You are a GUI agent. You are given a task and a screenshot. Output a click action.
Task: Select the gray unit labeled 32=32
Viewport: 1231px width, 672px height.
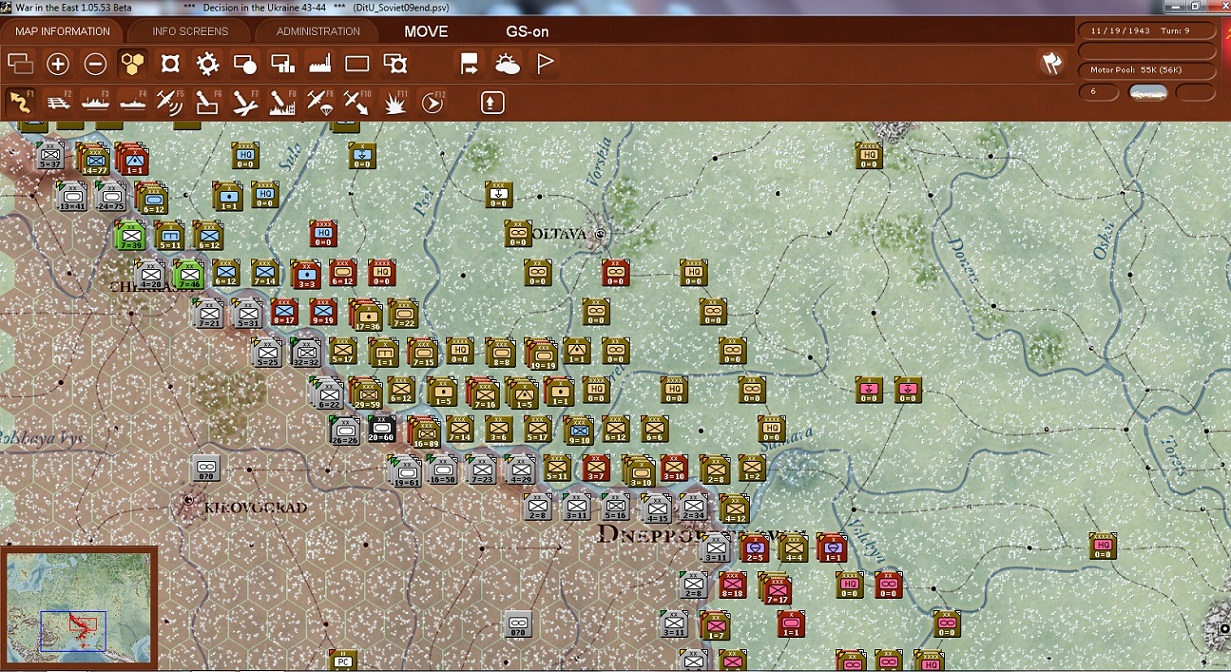click(306, 352)
